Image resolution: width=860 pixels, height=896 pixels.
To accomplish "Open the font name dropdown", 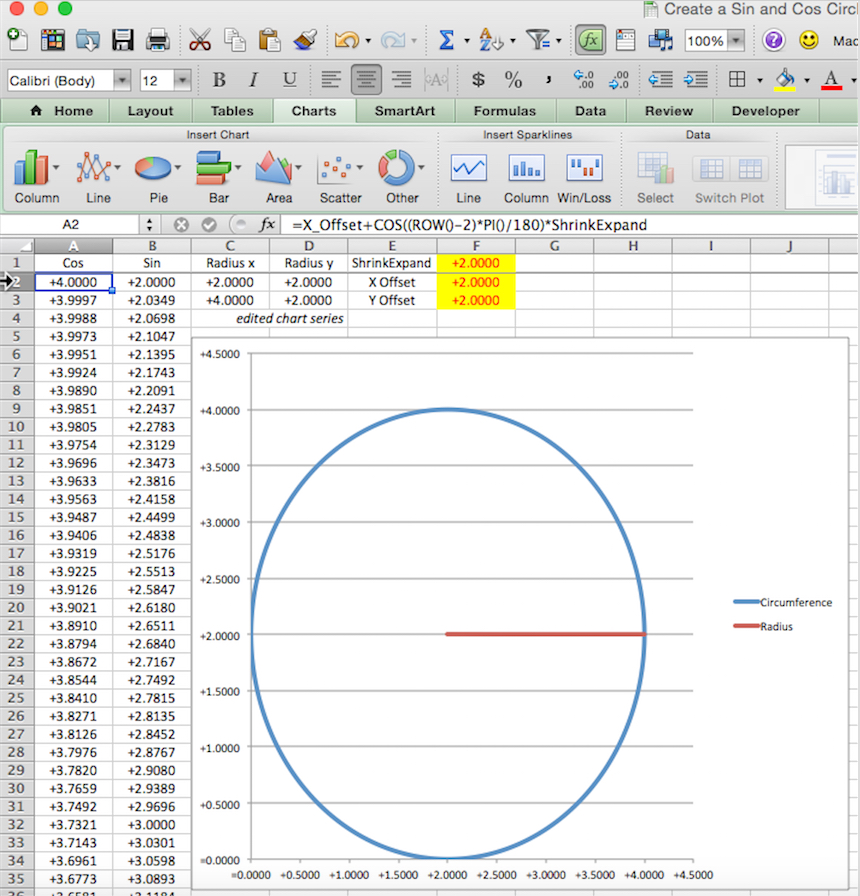I will click(x=122, y=81).
